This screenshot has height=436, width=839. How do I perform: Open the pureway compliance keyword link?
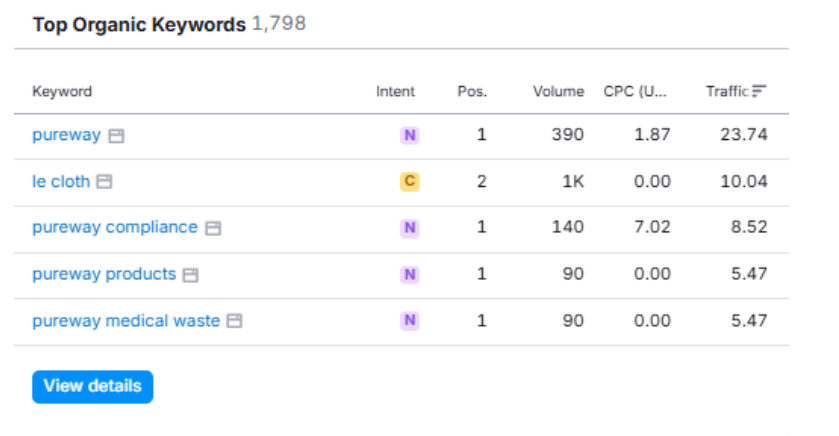coord(115,227)
